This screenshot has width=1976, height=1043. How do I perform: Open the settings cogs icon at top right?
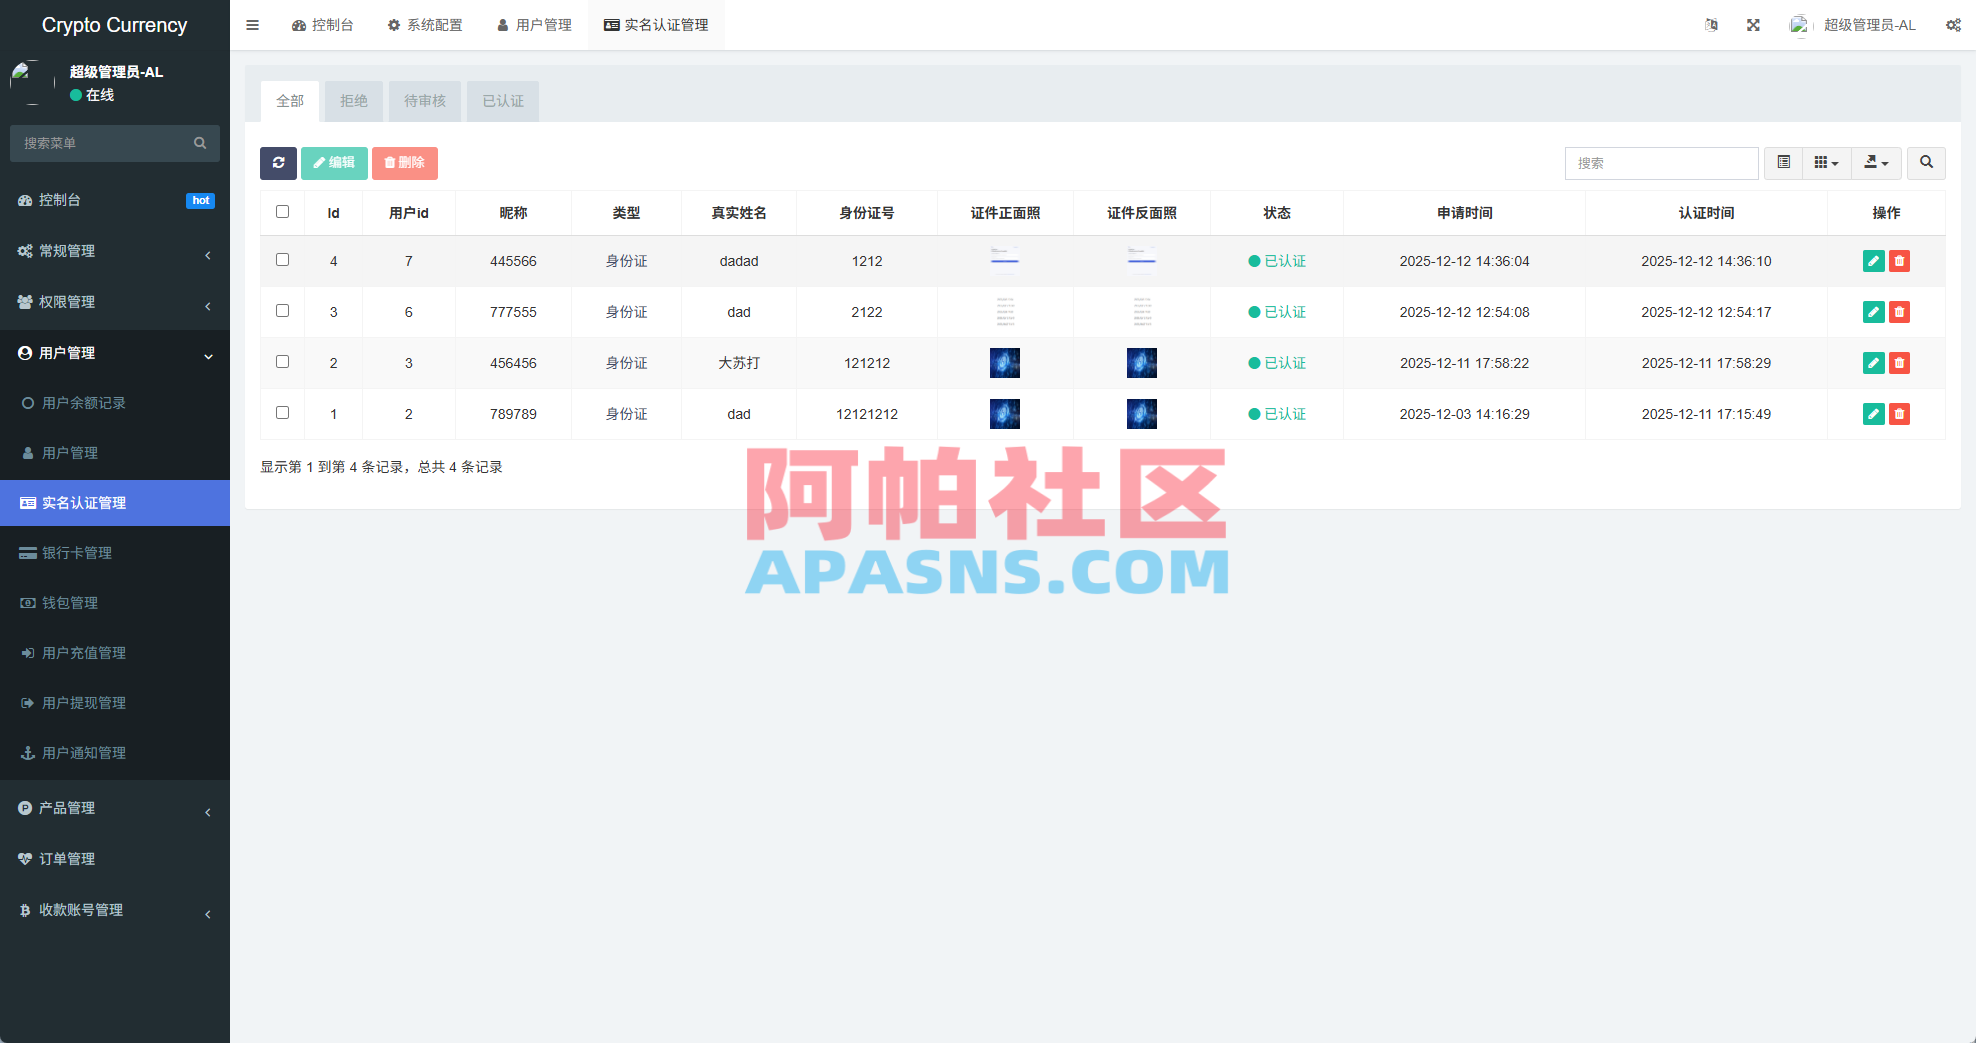pos(1953,25)
